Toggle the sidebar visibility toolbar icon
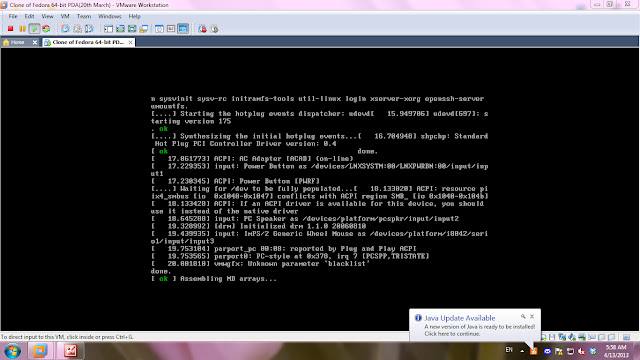Image resolution: width=640 pixels, height=360 pixels. [x=108, y=29]
